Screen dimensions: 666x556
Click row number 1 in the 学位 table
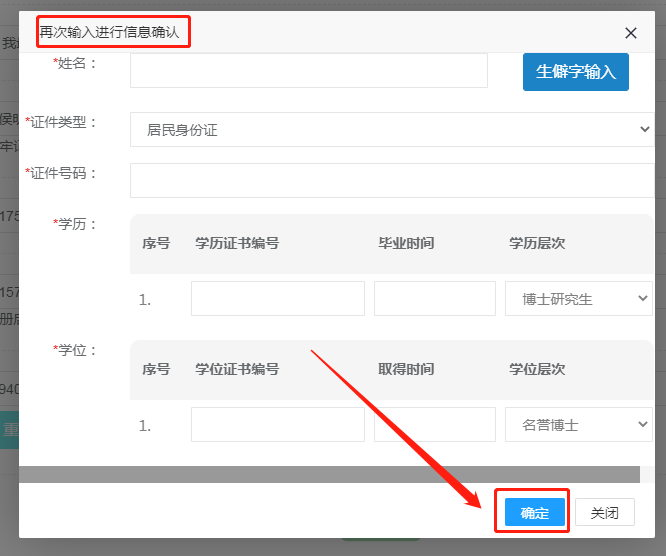click(x=145, y=426)
